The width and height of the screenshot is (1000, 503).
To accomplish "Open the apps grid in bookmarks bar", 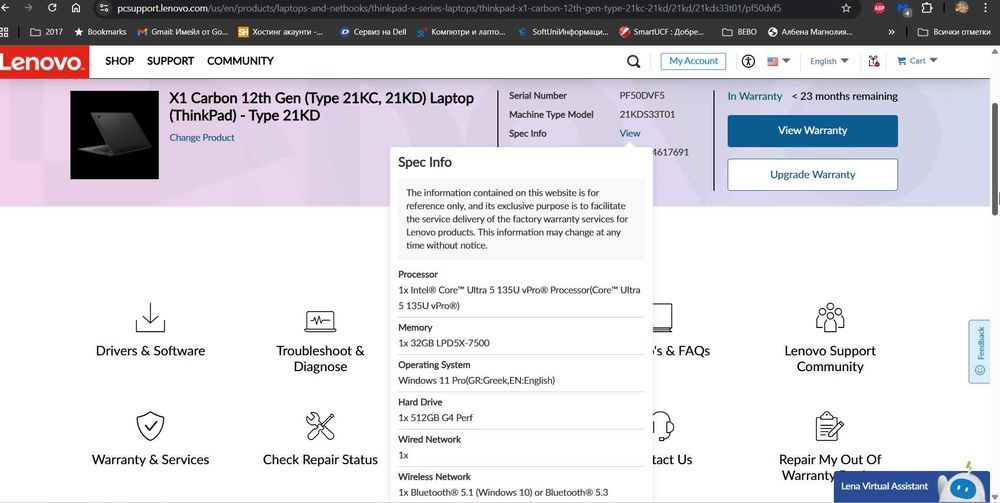I will coord(4,31).
